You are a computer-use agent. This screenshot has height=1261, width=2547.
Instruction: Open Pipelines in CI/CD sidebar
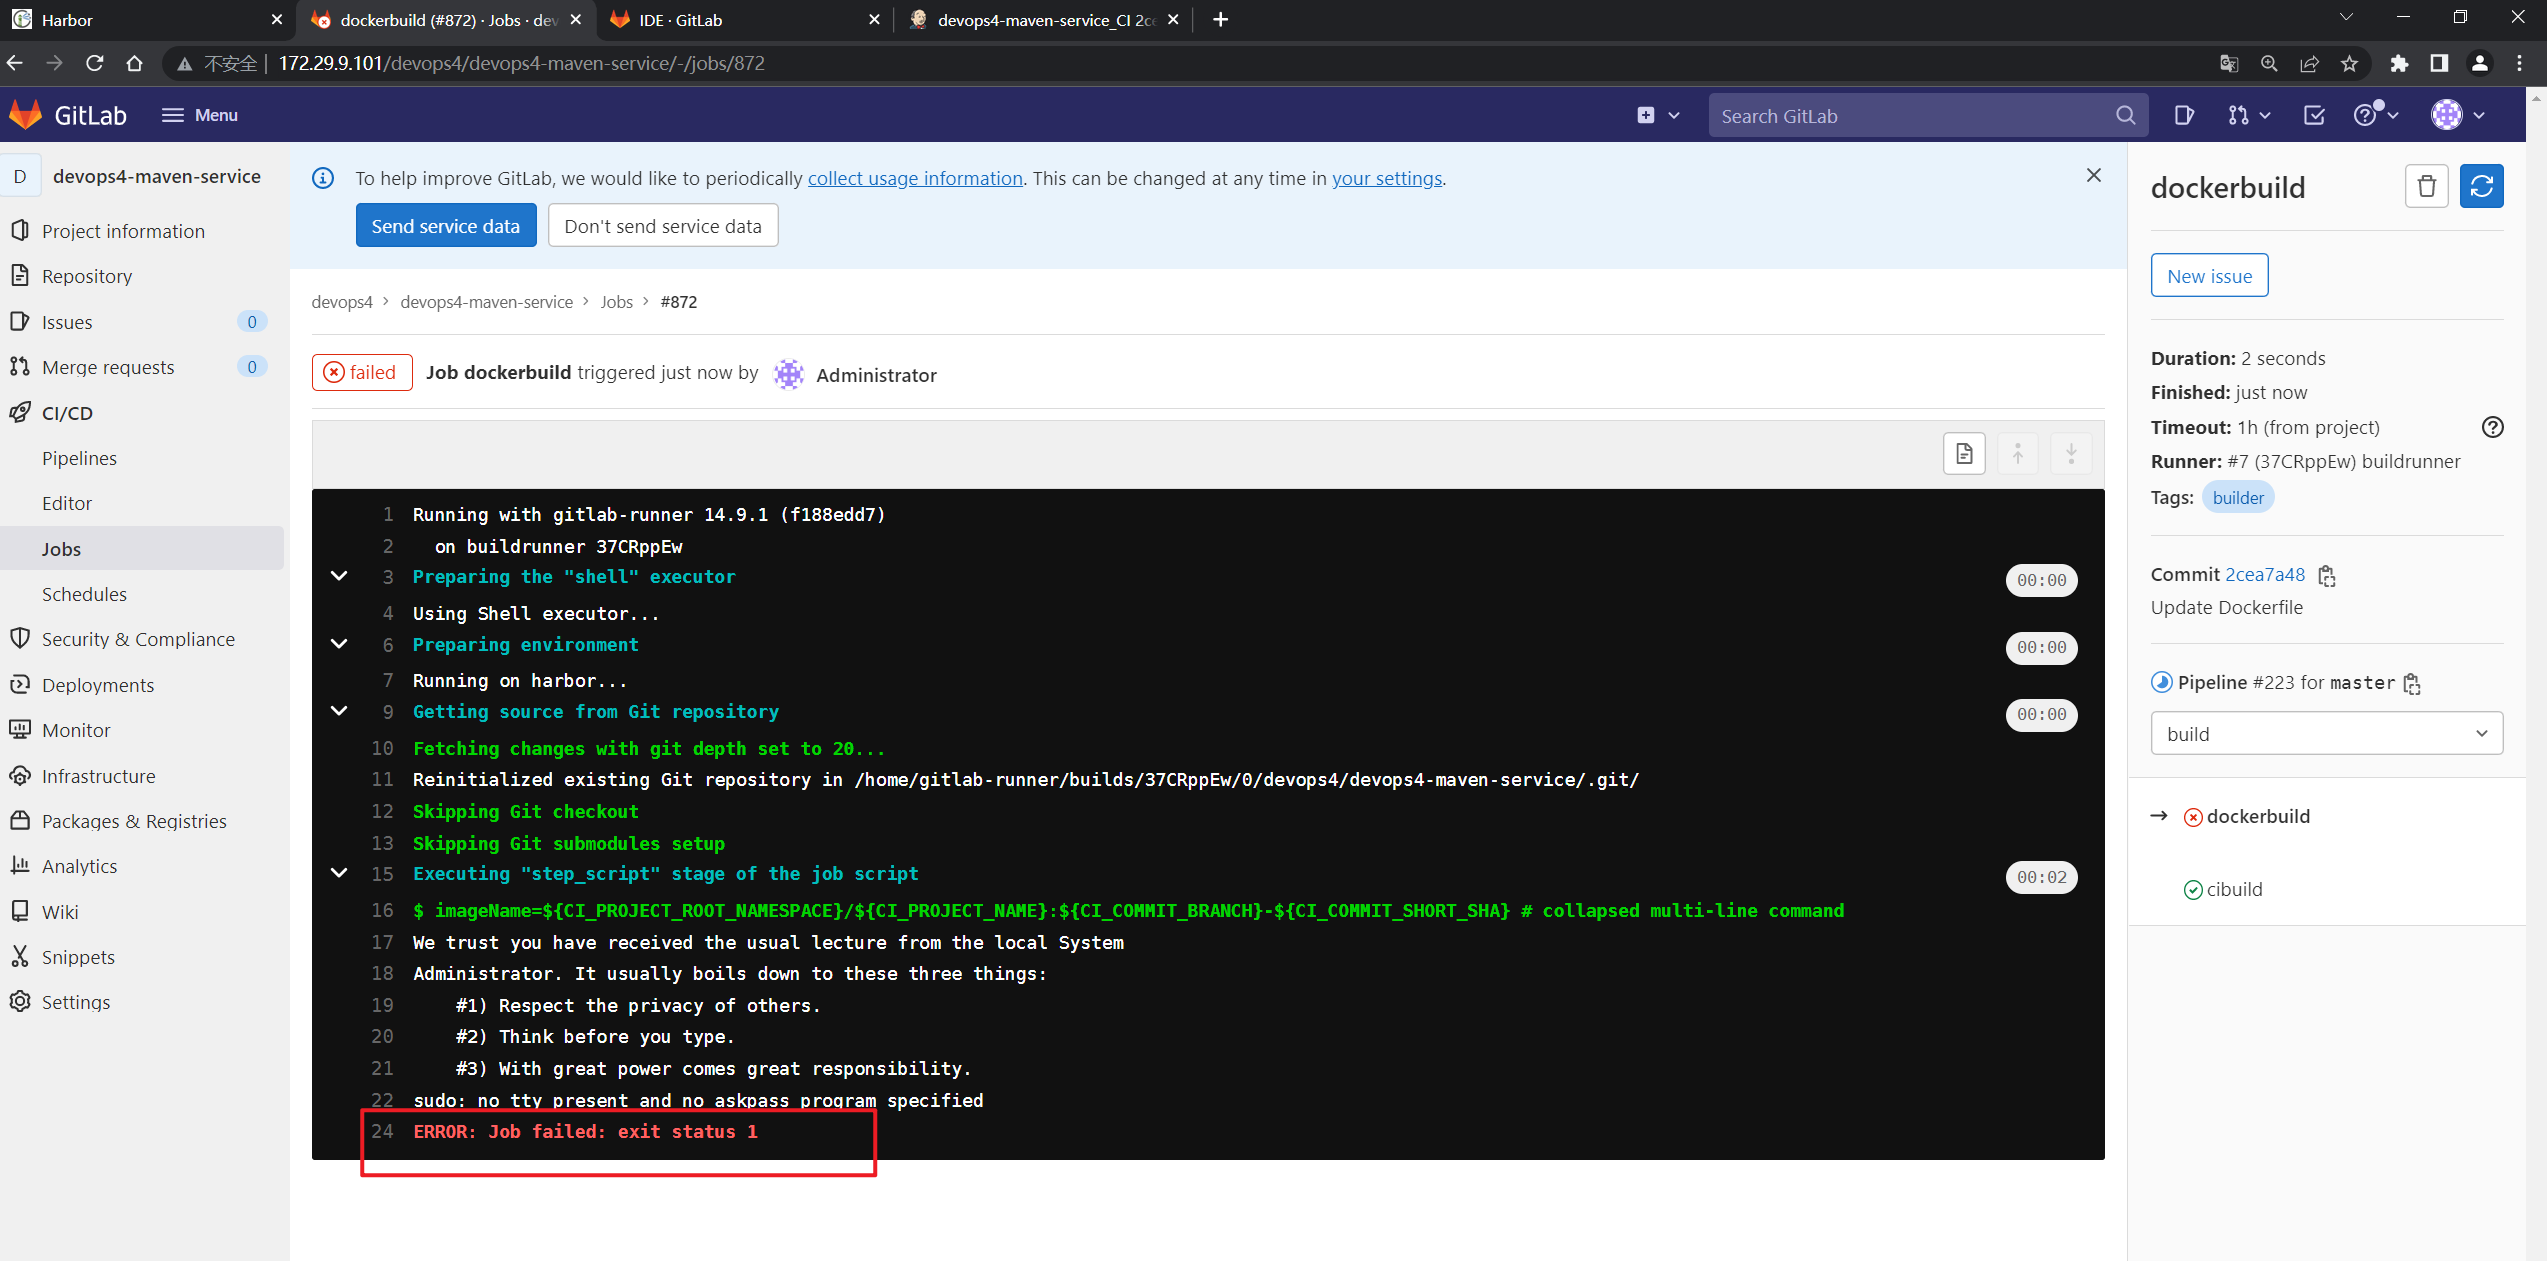pos(79,458)
